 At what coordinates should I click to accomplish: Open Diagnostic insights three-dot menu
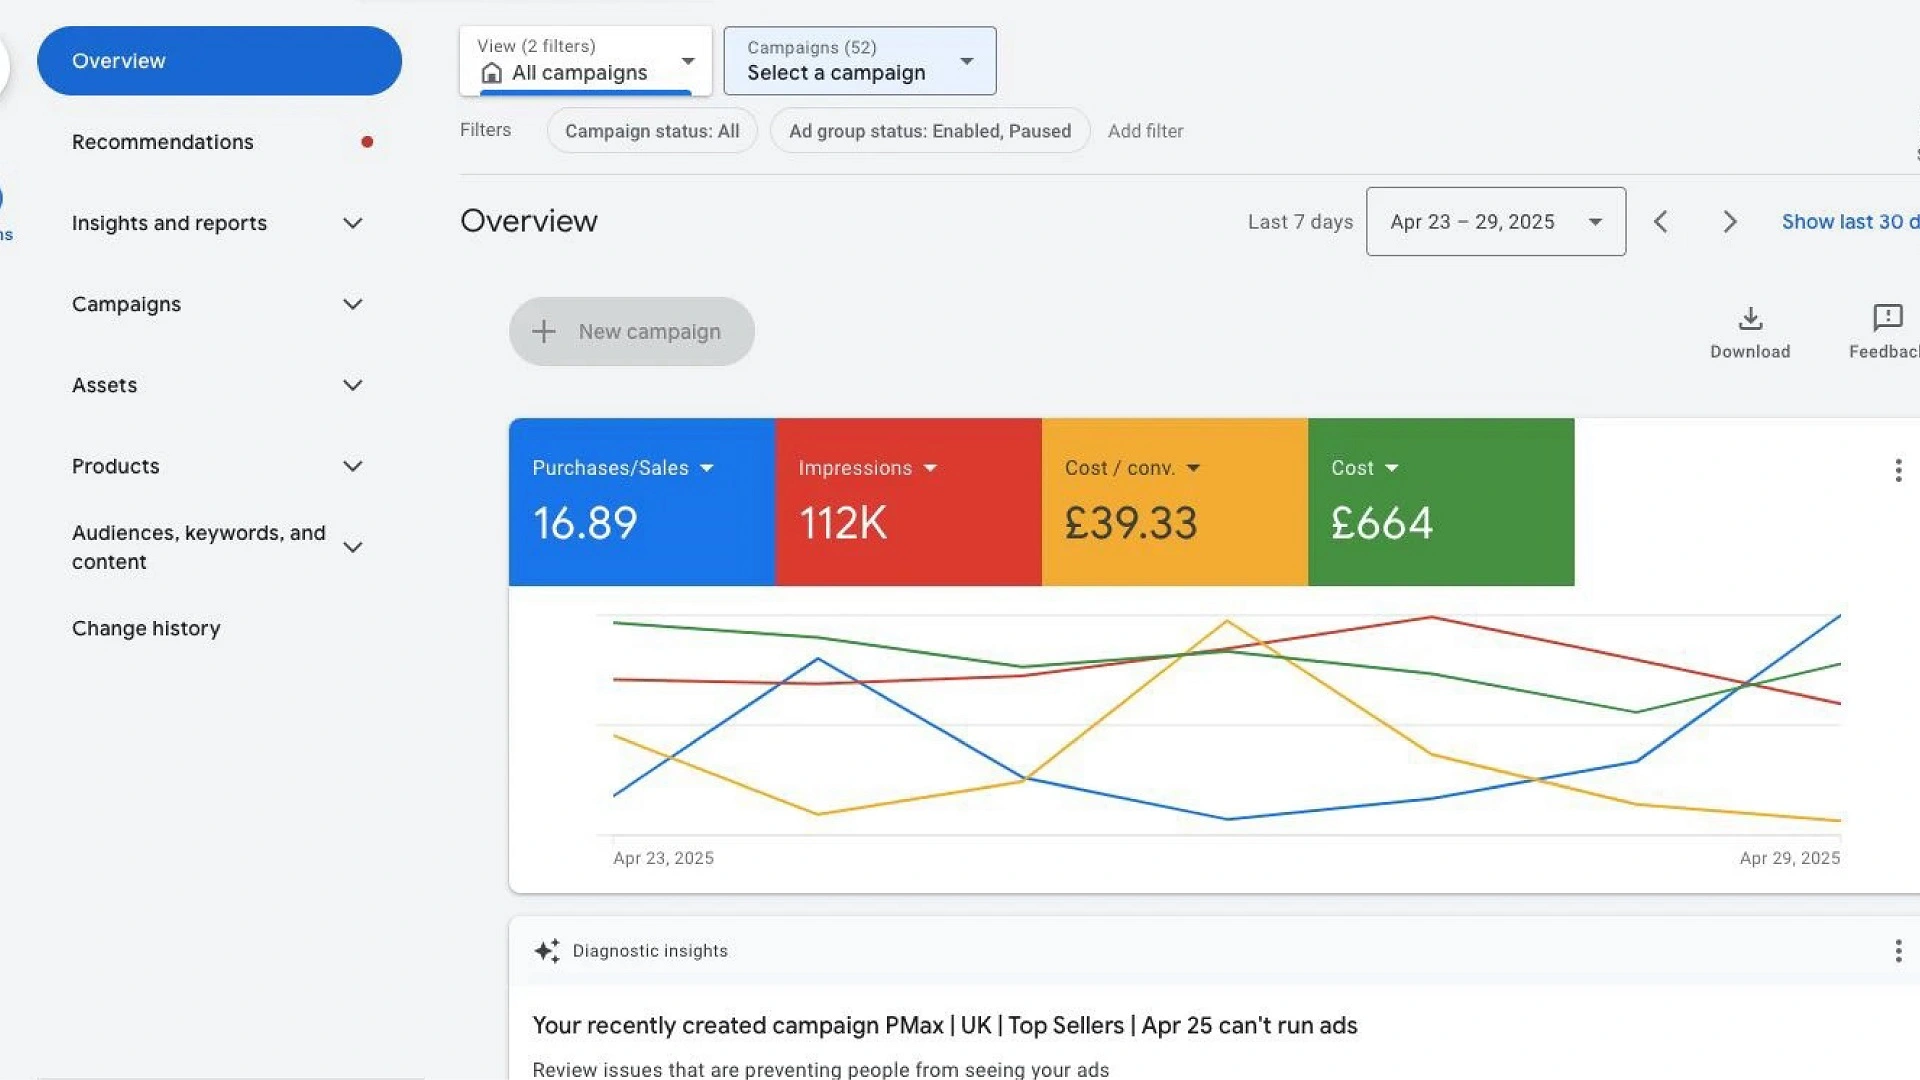click(1897, 951)
